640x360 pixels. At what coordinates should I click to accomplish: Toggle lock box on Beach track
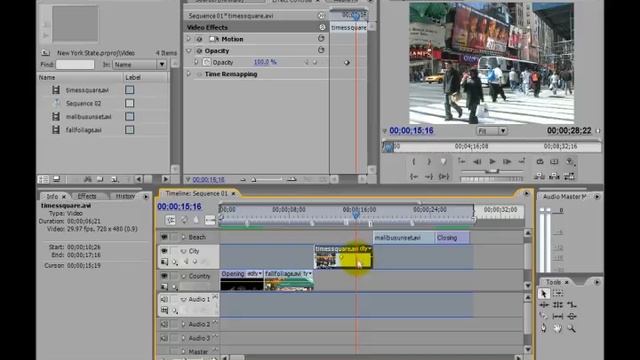tap(175, 237)
